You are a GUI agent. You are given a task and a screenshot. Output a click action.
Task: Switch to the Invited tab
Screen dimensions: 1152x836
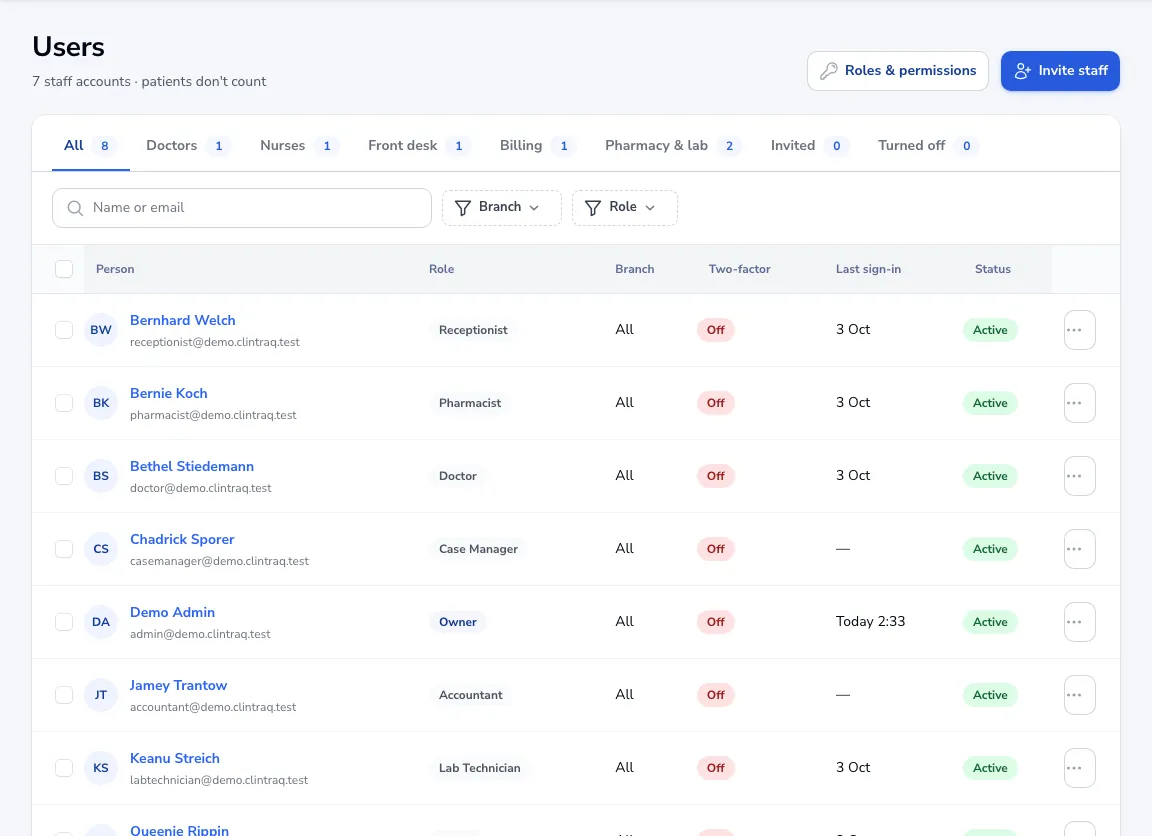[x=808, y=145]
